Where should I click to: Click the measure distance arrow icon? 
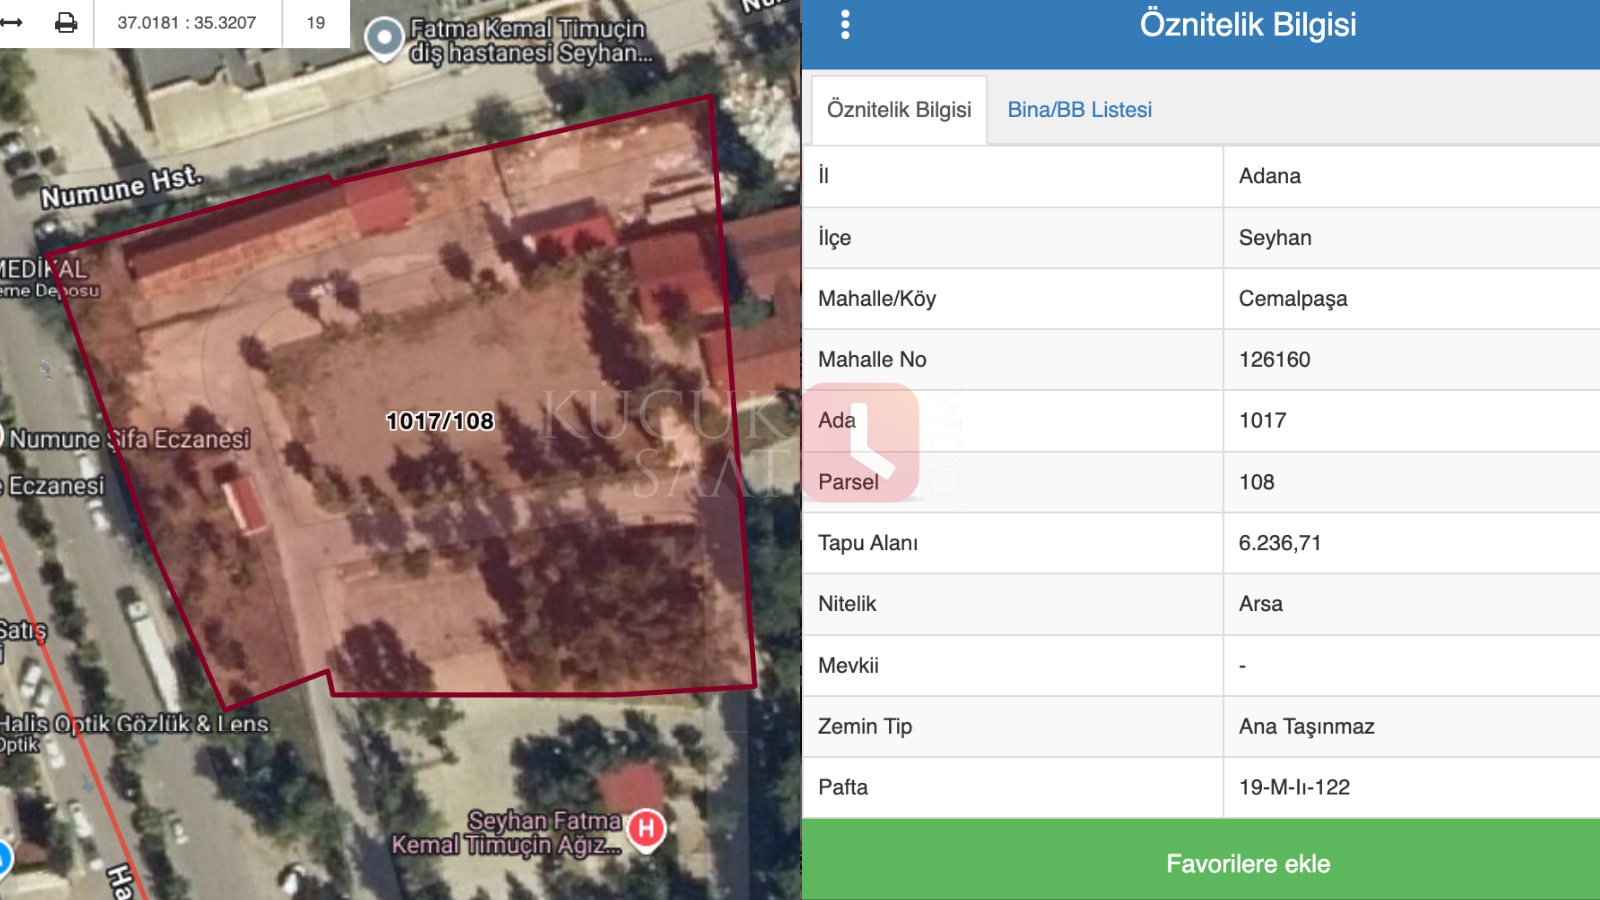click(12, 22)
